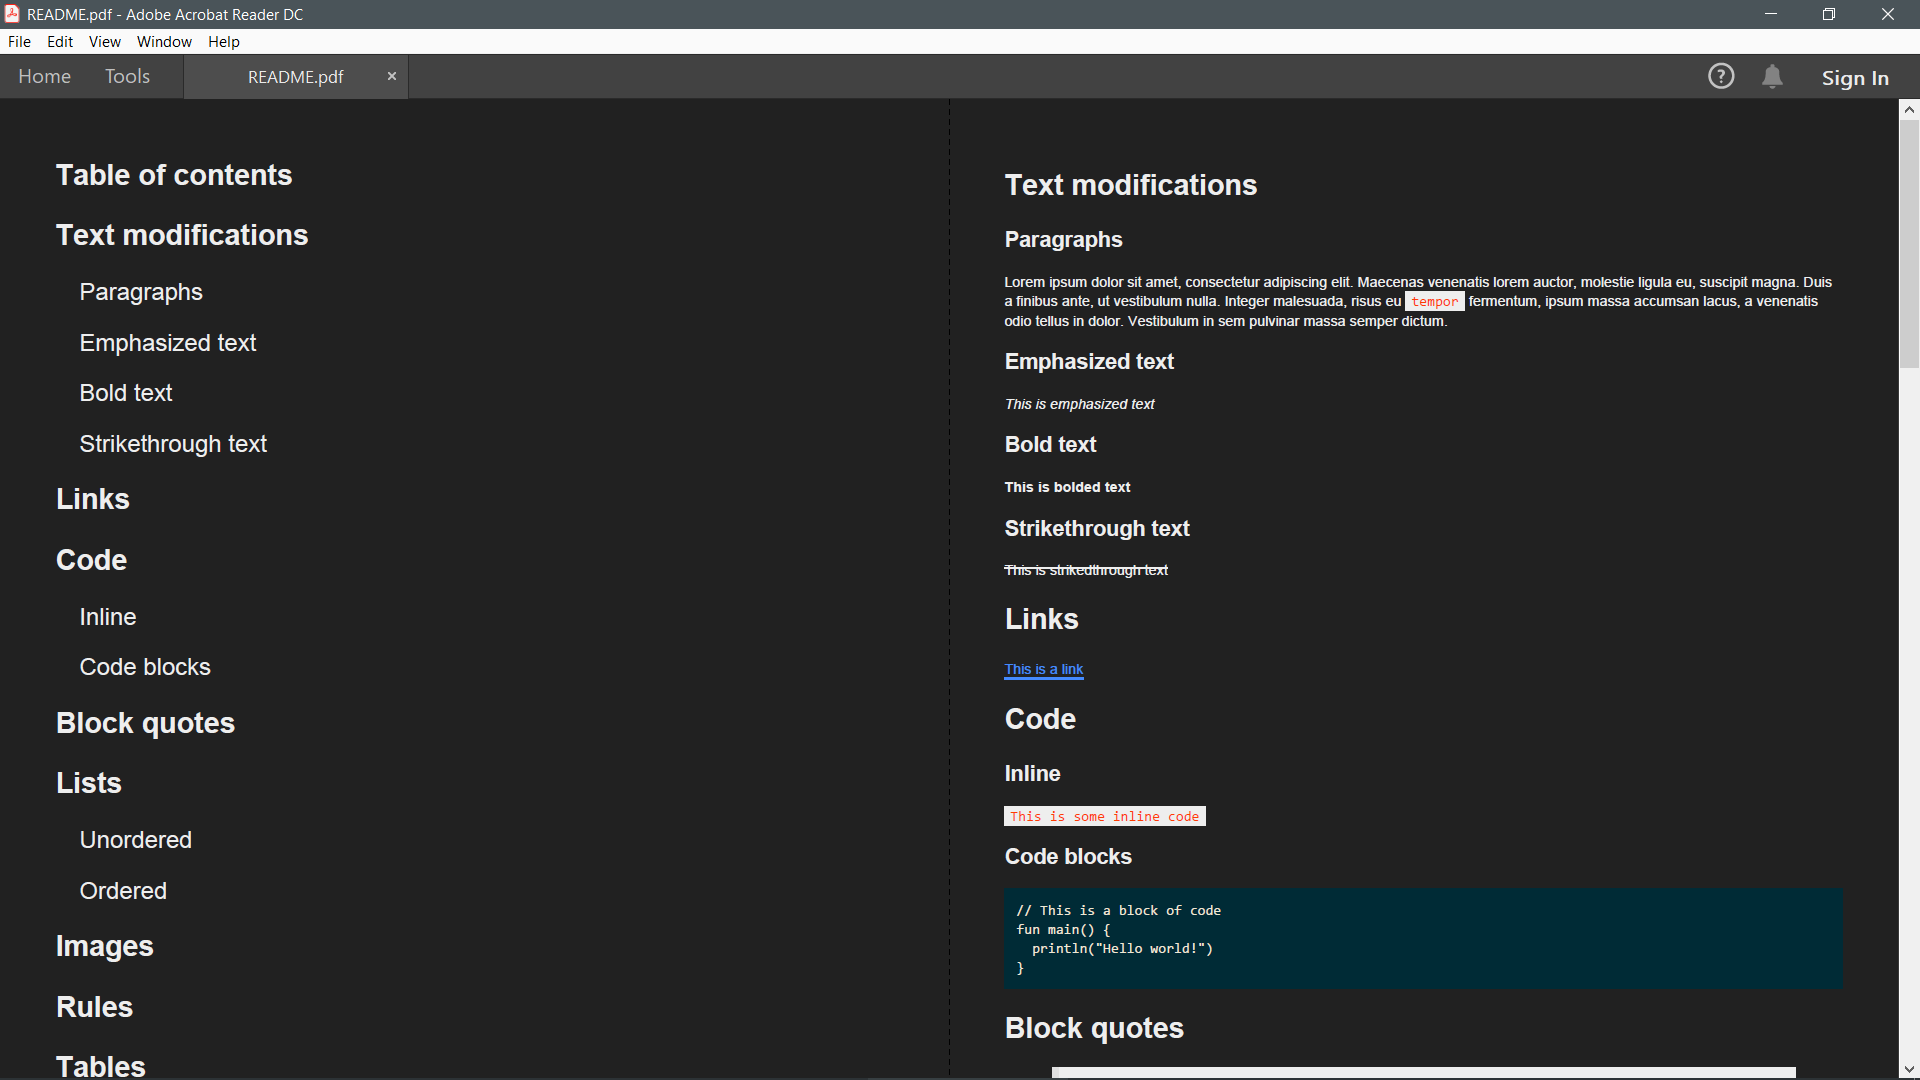The image size is (1920, 1080).
Task: Select the README.pdf document tab
Action: [x=295, y=77]
